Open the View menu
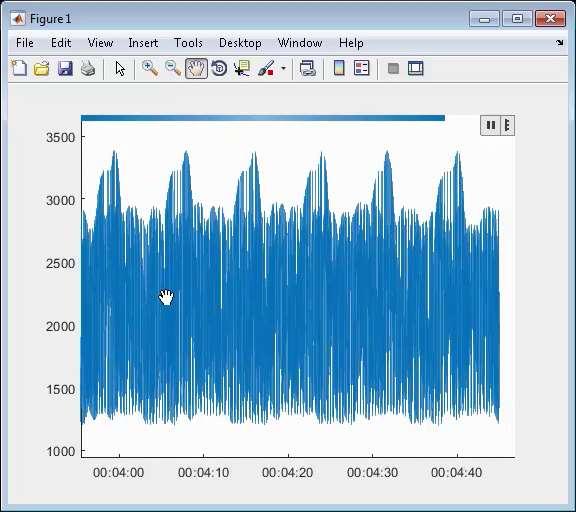This screenshot has width=576, height=512. click(100, 43)
